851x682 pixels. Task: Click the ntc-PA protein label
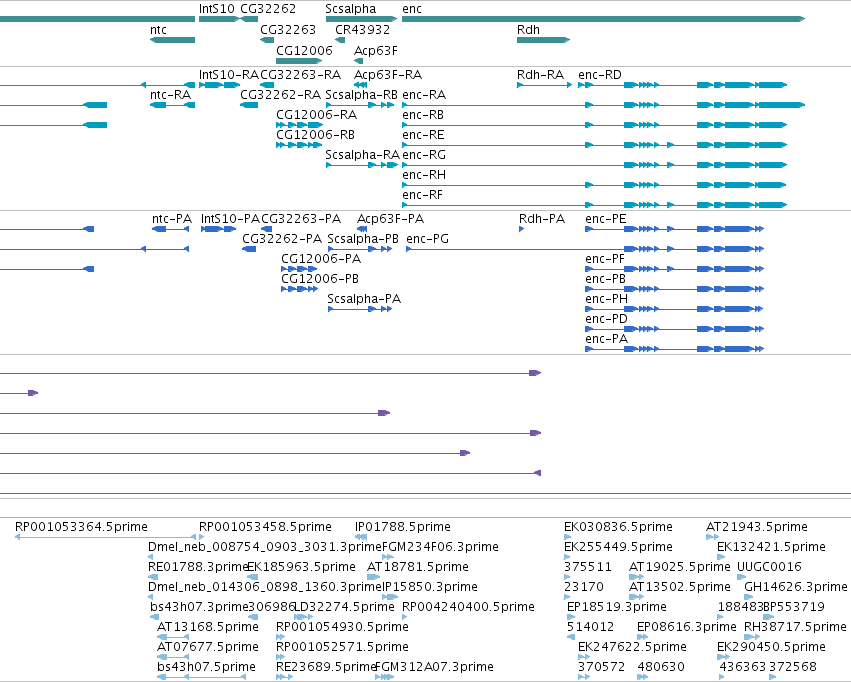coord(172,219)
